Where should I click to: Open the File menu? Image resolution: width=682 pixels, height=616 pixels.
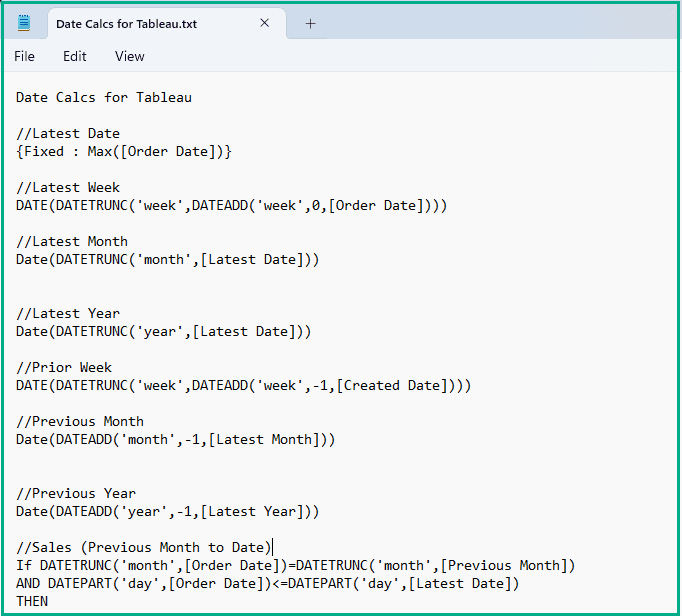pyautogui.click(x=24, y=57)
